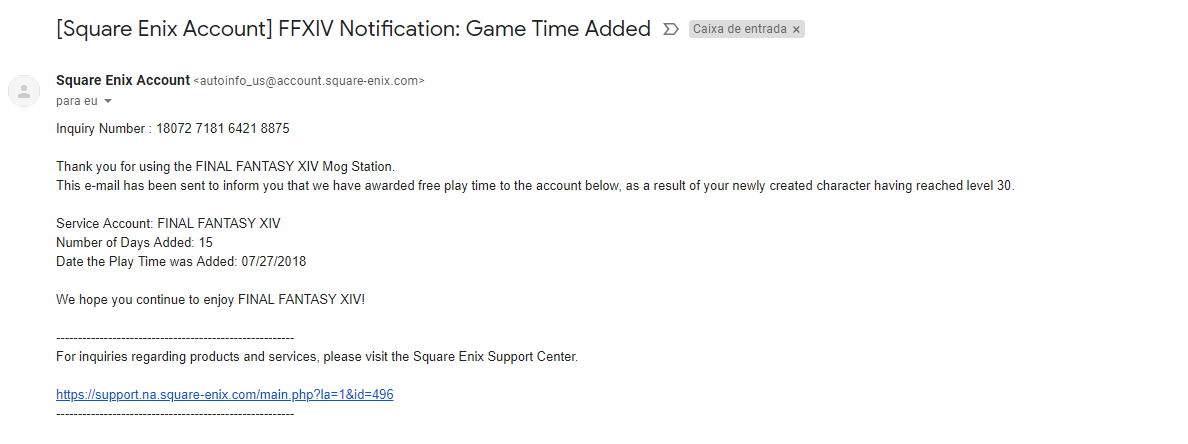Screen dimensions: 1188x444
Task: Click the For inquiries regarding products sentence
Action: click(x=317, y=356)
